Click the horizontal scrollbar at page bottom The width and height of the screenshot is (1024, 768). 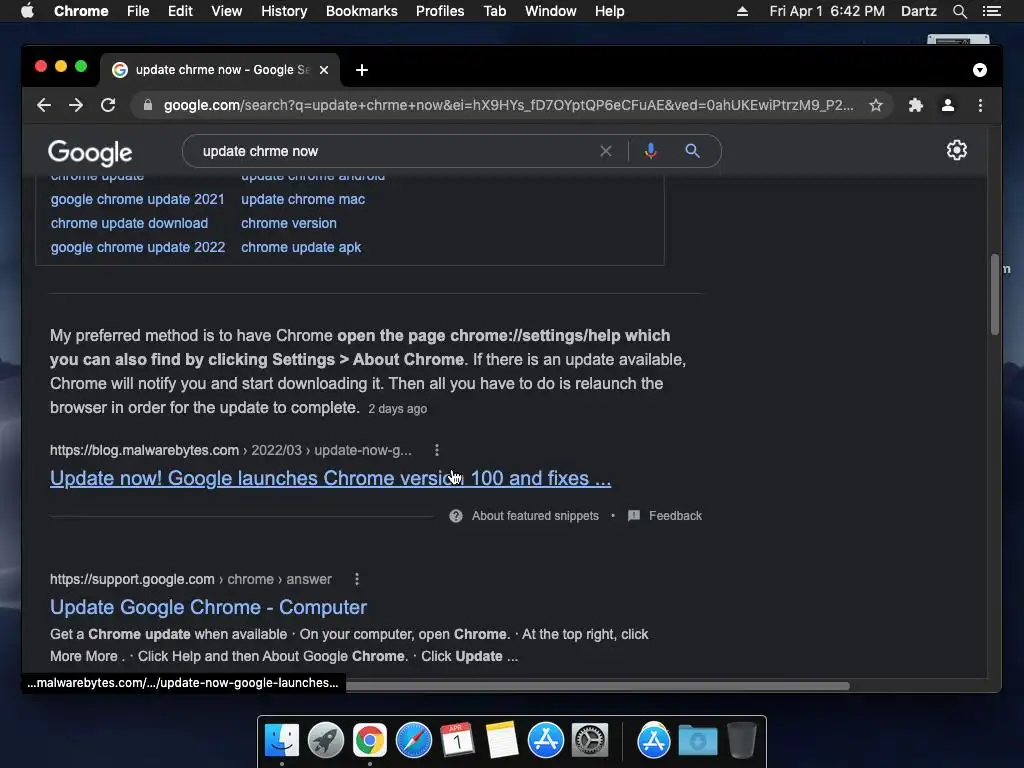point(598,686)
